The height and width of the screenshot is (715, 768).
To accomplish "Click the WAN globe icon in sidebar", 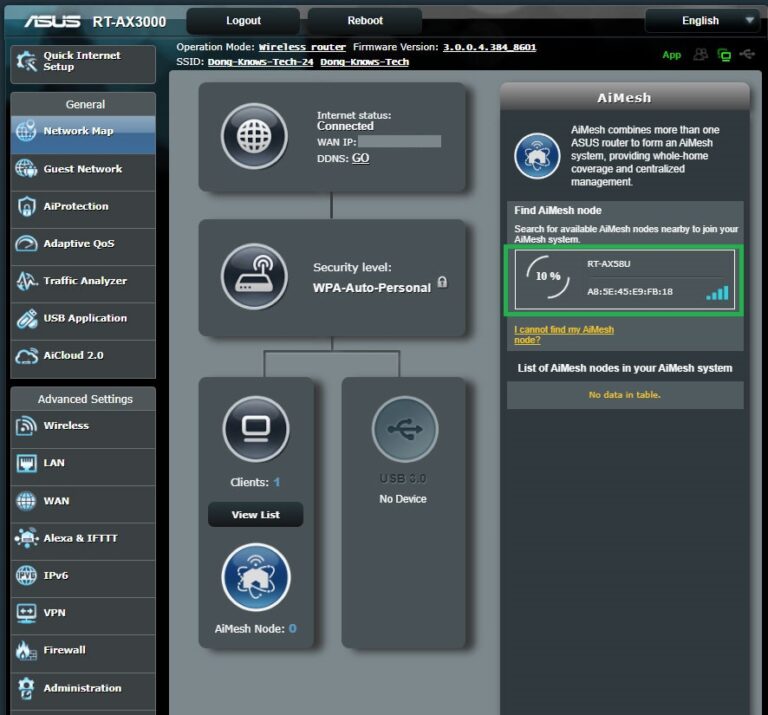I will tap(26, 500).
